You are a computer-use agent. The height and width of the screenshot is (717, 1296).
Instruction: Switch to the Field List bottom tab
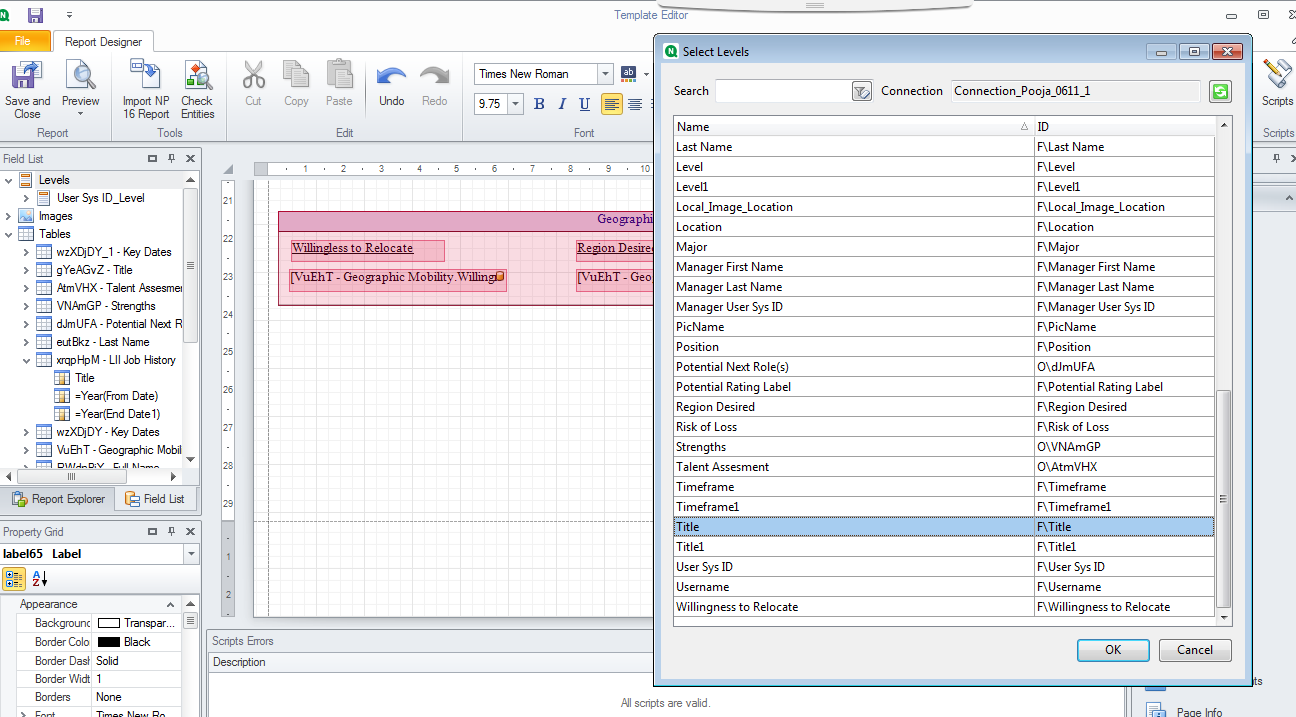point(155,499)
